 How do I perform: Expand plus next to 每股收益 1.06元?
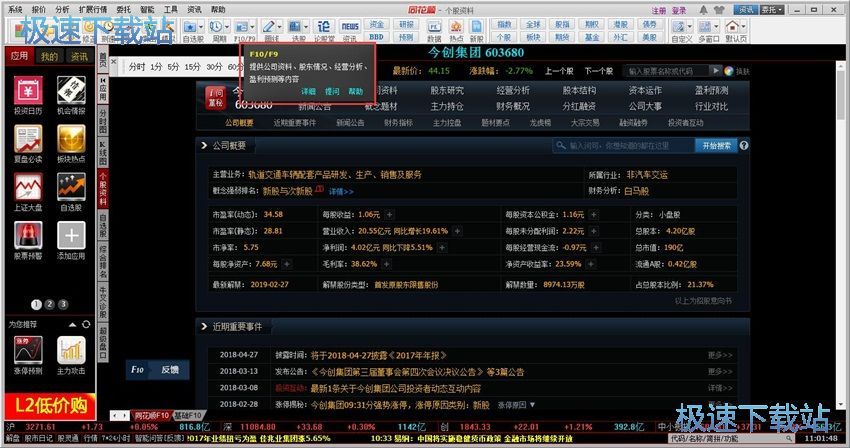pos(389,215)
